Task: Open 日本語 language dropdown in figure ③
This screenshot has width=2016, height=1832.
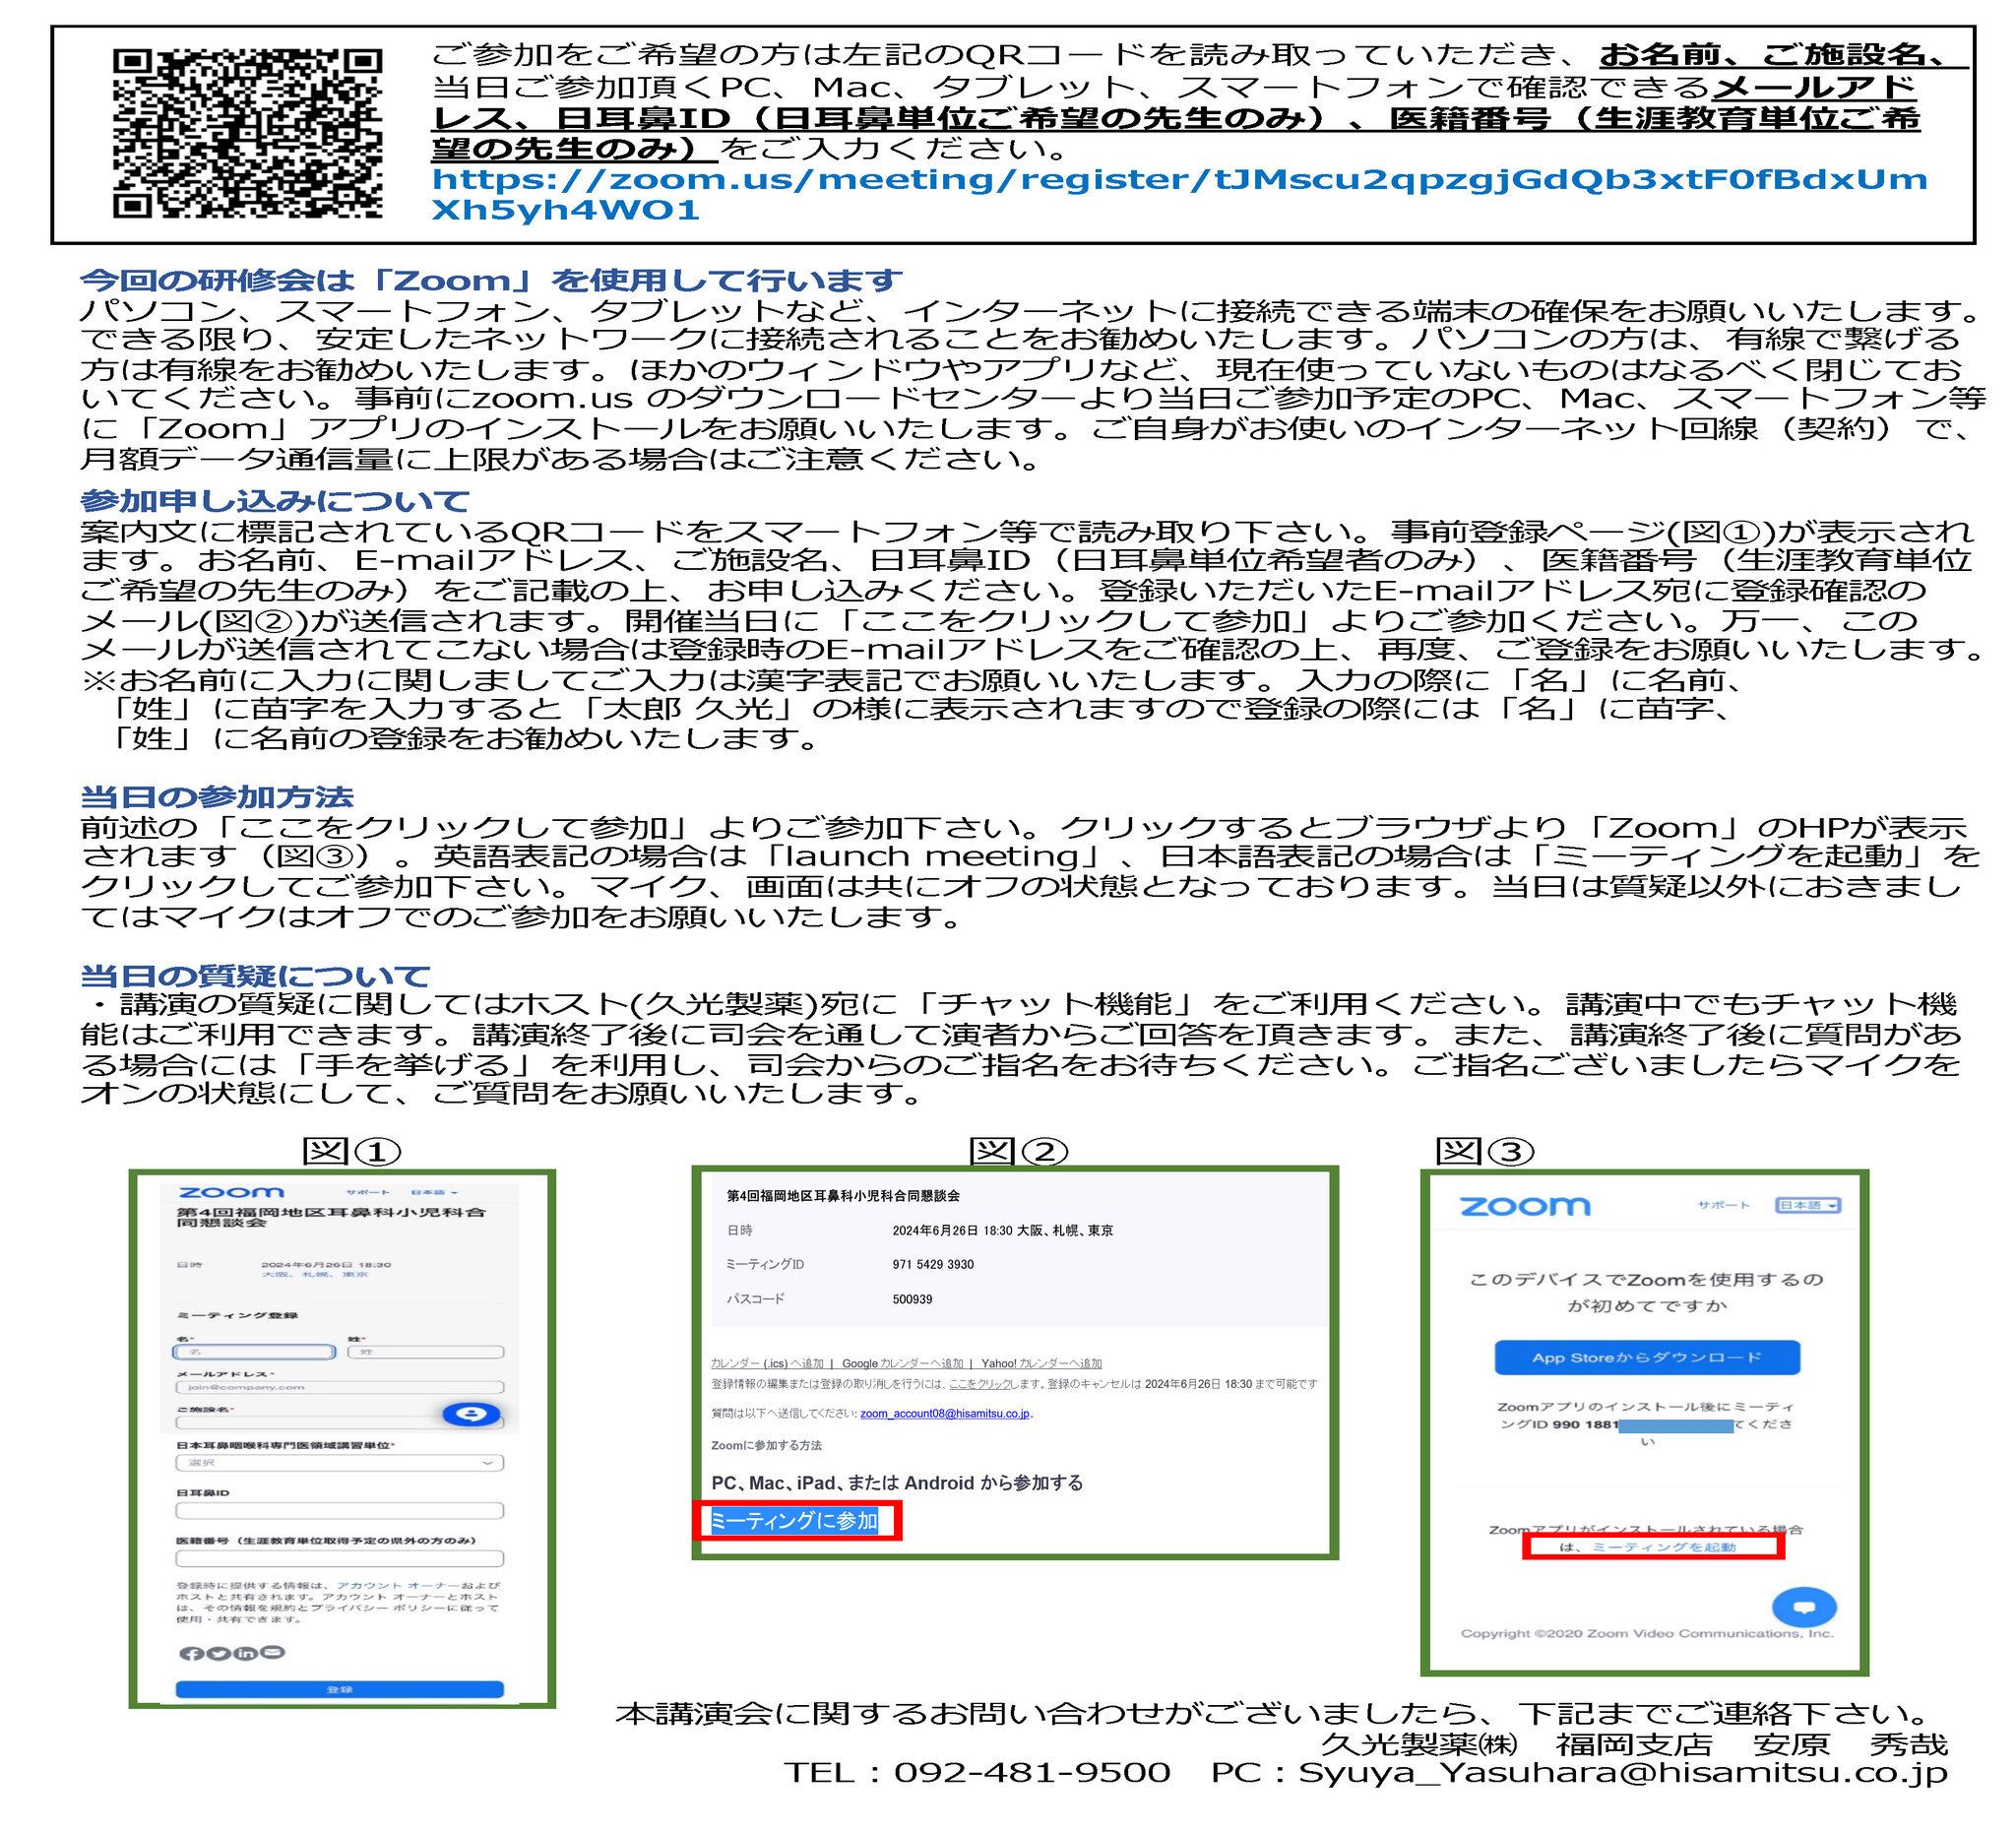Action: coord(1808,1206)
